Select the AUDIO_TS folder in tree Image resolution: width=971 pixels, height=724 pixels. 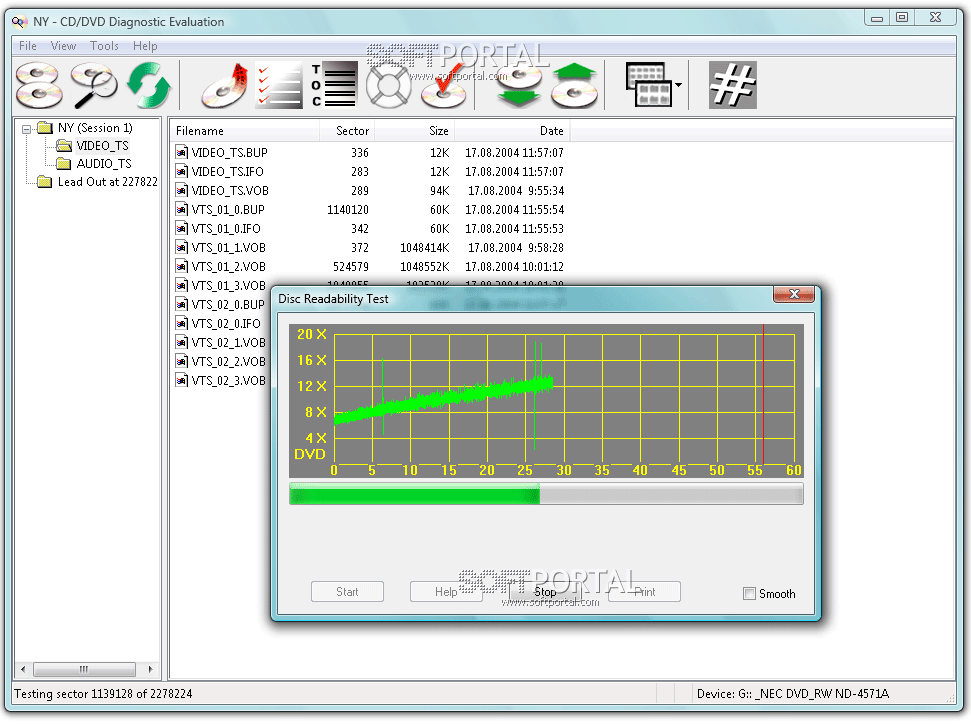click(103, 164)
